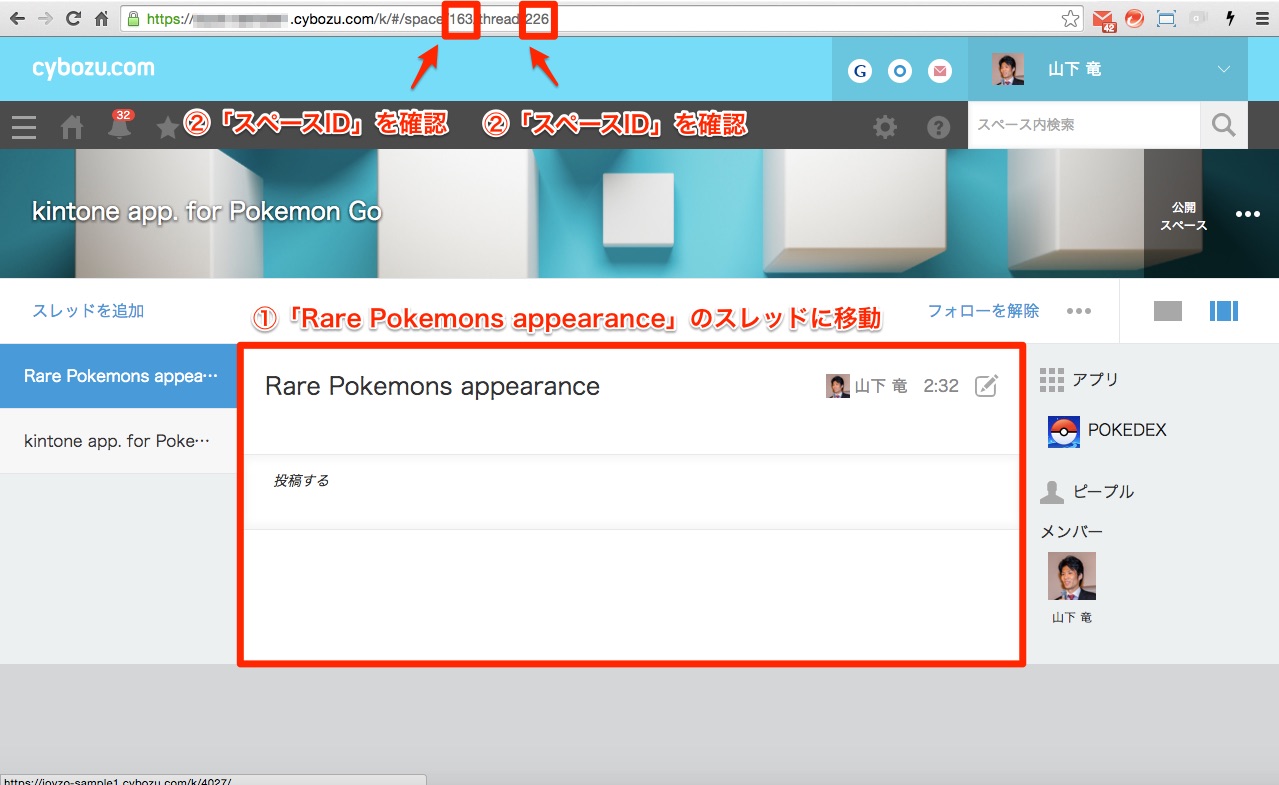The width and height of the screenshot is (1279, 785).
Task: Select the Rare Pokemons appea… thread
Action: (x=118, y=376)
